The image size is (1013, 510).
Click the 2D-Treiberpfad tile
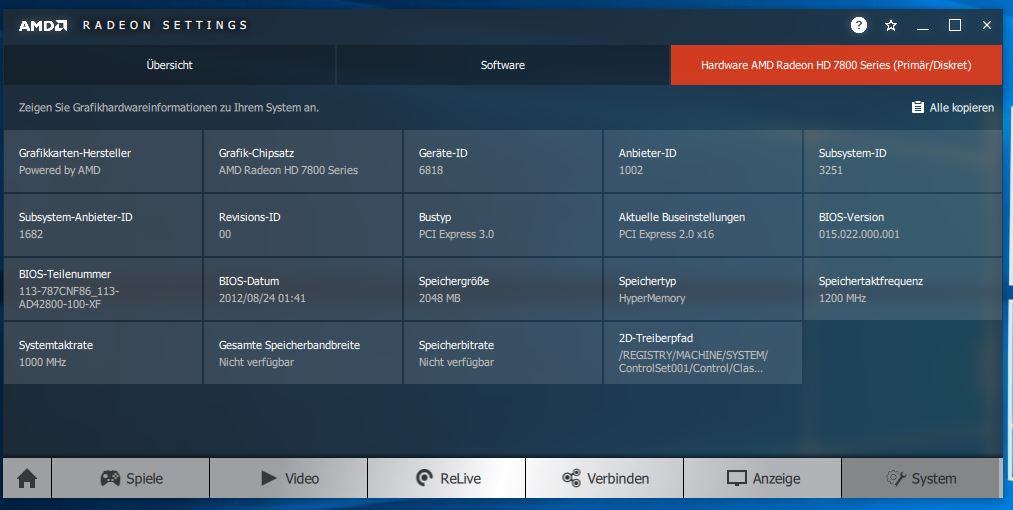[703, 353]
